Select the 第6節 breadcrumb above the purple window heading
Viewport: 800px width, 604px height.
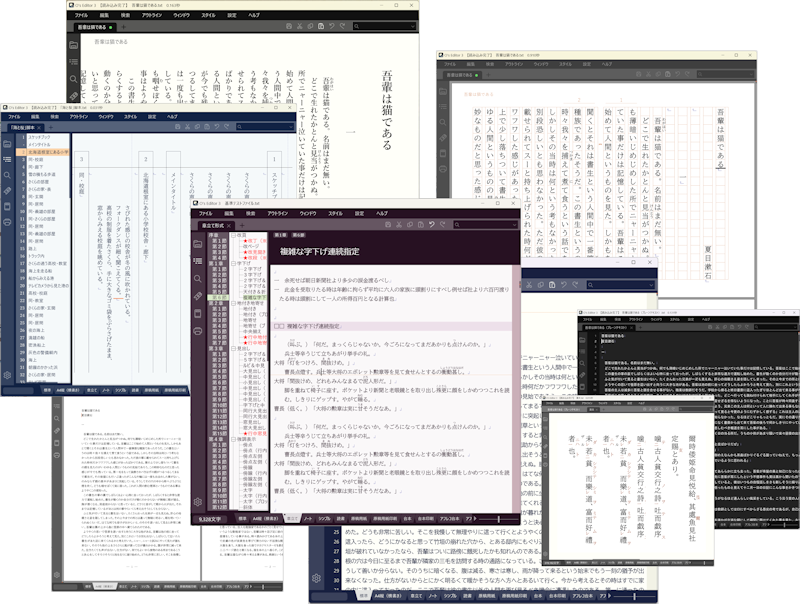pos(298,235)
